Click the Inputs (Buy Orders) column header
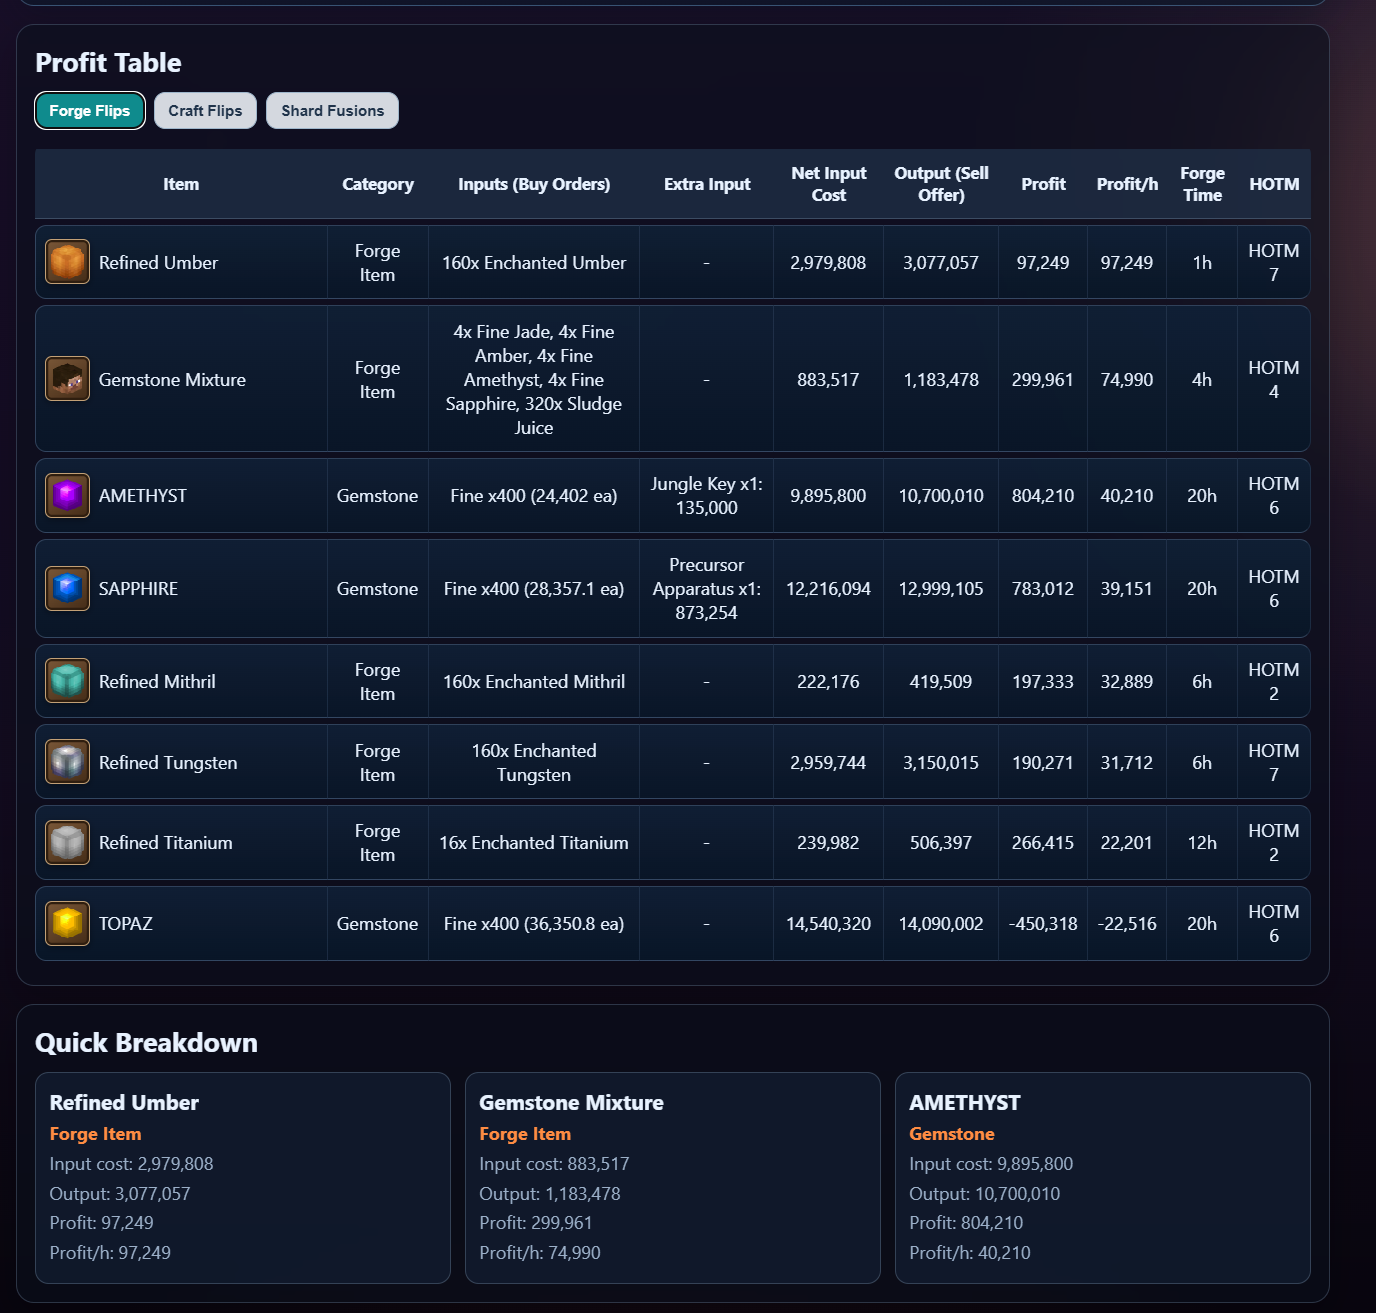The width and height of the screenshot is (1376, 1313). pos(534,184)
